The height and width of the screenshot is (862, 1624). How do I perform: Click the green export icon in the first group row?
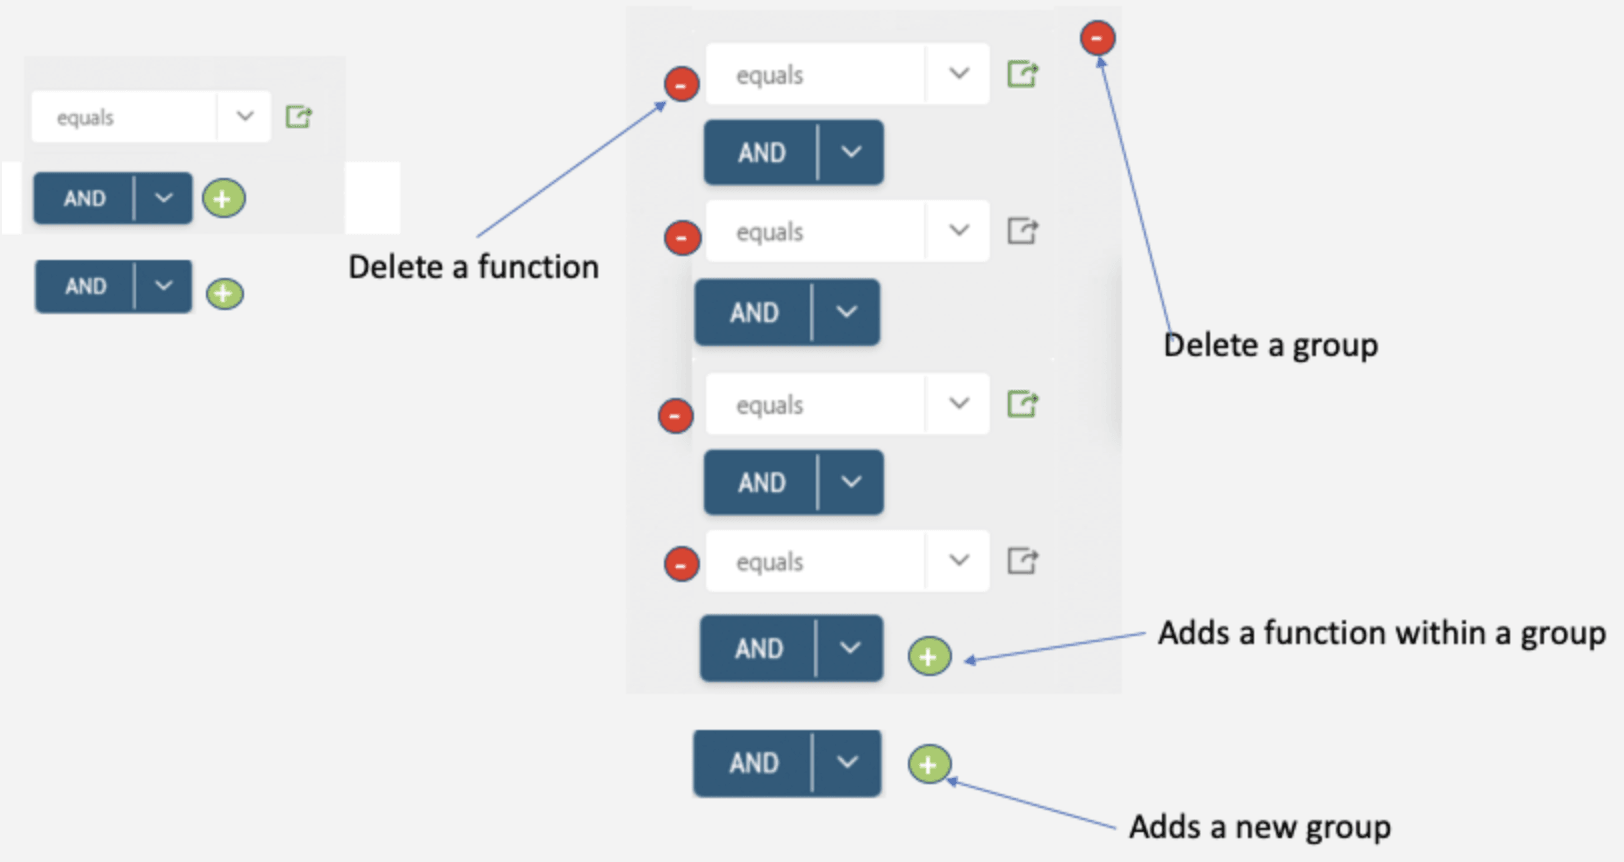pyautogui.click(x=1022, y=74)
